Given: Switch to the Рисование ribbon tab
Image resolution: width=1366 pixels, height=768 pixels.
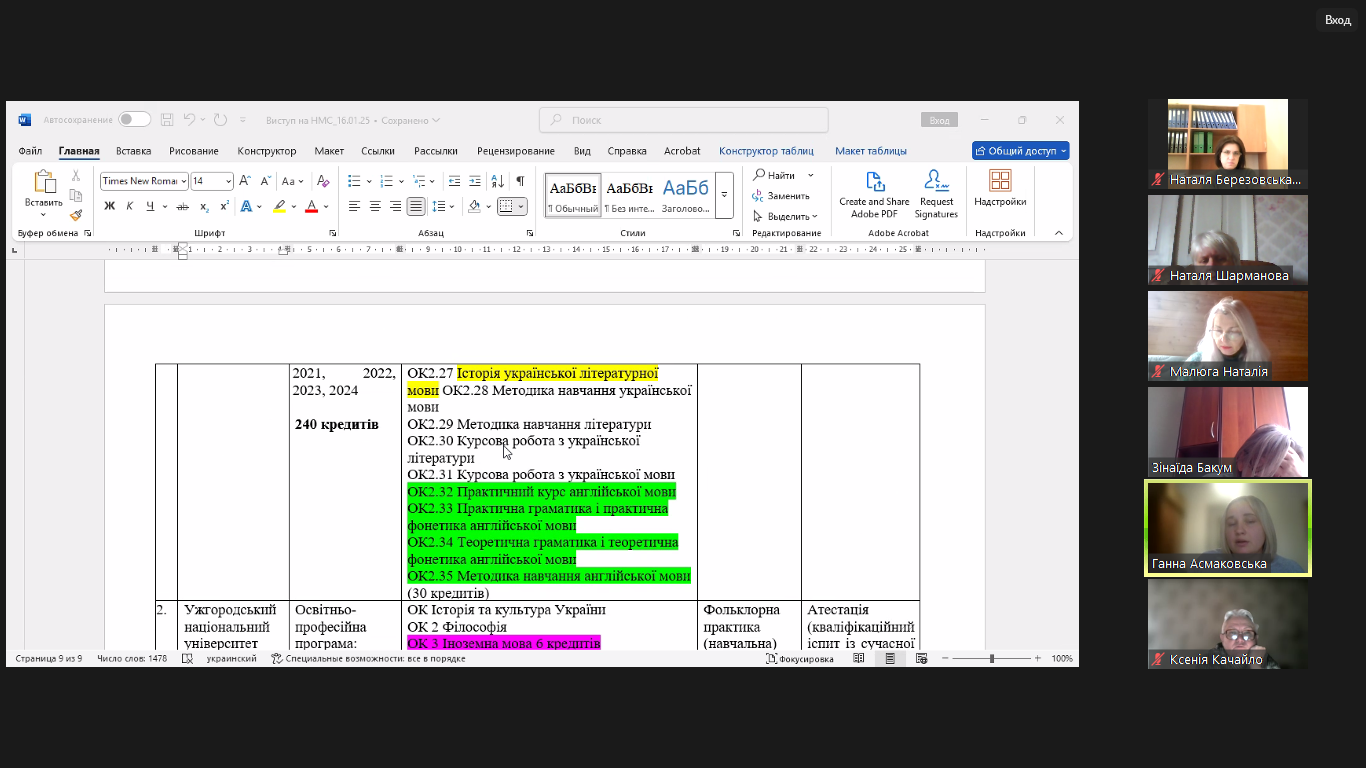Looking at the screenshot, I should click(194, 151).
